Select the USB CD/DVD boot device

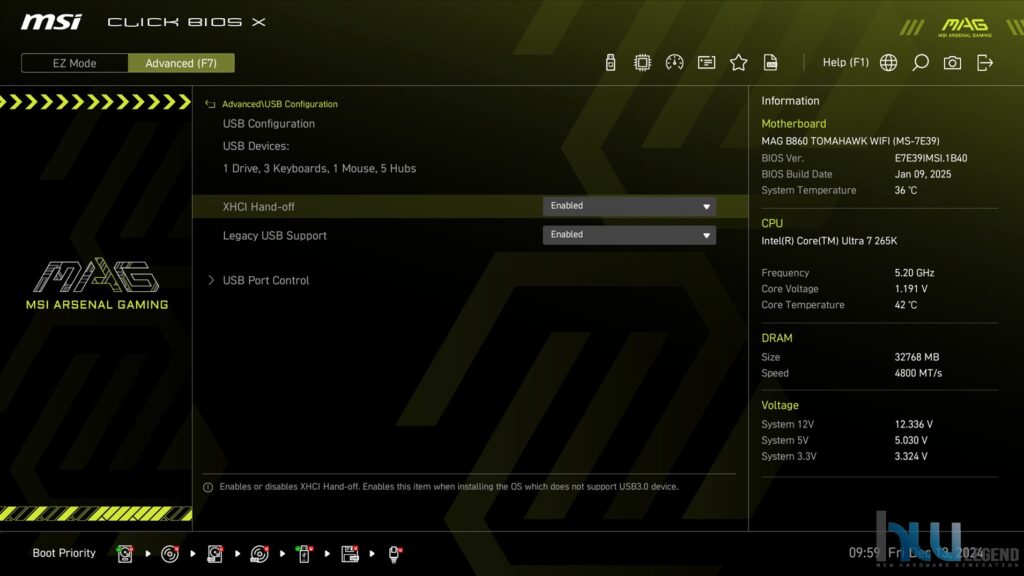259,554
